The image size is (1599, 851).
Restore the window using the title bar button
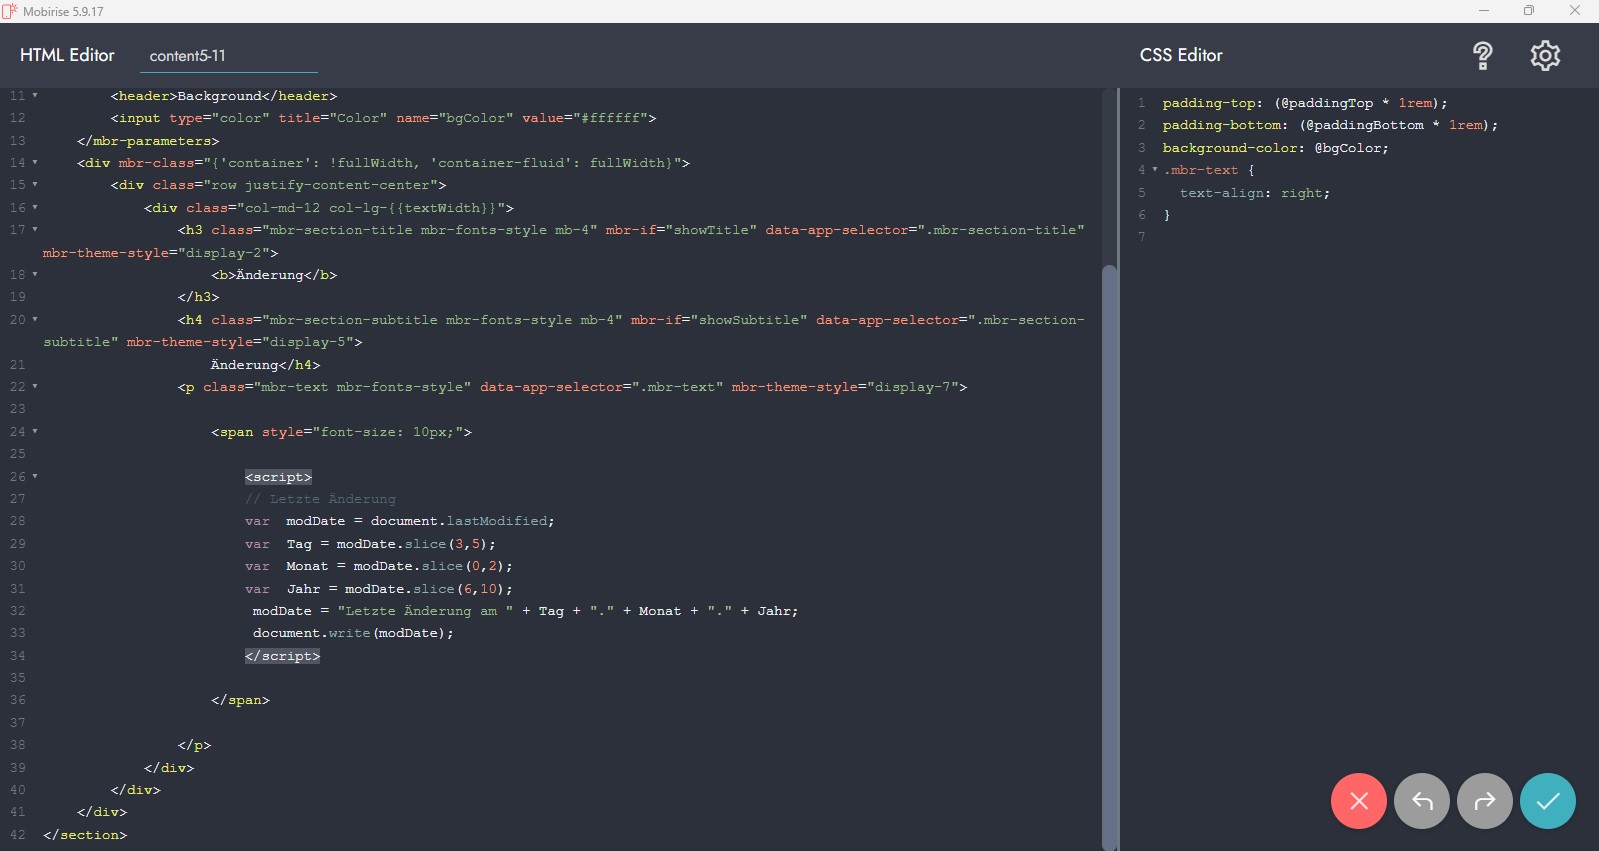click(x=1528, y=11)
